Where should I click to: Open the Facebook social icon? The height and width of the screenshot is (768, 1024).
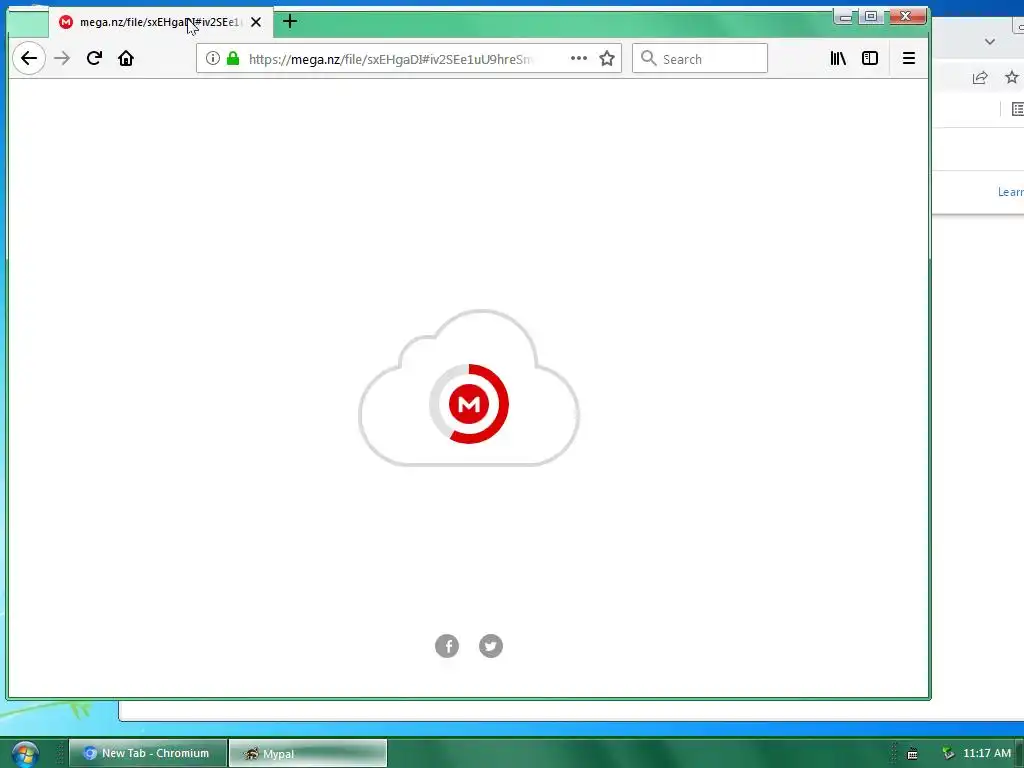click(447, 646)
